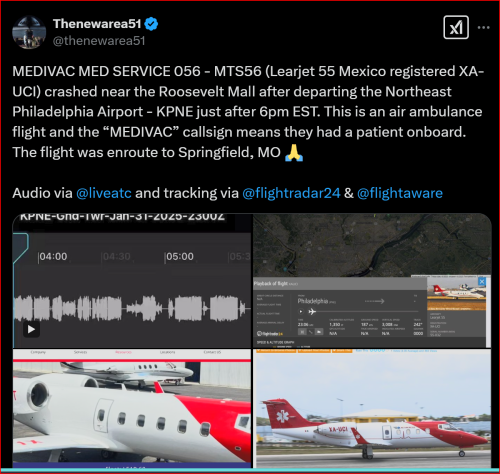Click the Flightradar24 logo
Screen dimensions: 500x474
tap(270, 334)
